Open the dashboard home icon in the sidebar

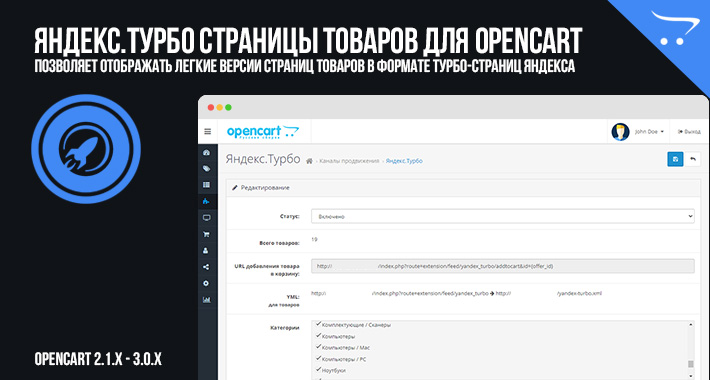(x=207, y=153)
